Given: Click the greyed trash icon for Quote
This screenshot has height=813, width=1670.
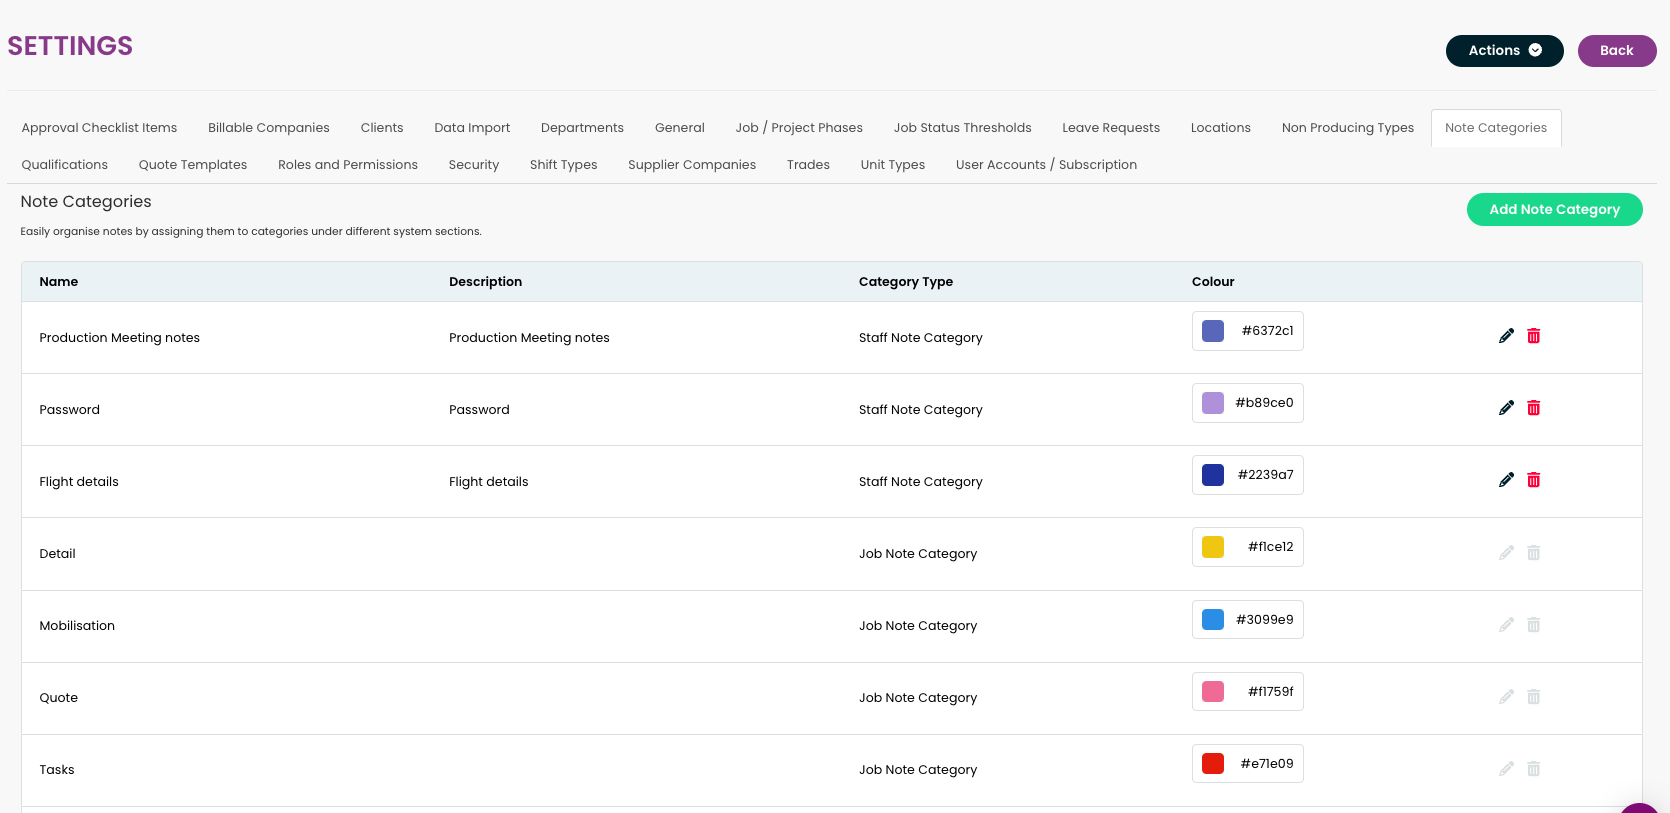Looking at the screenshot, I should (x=1533, y=696).
